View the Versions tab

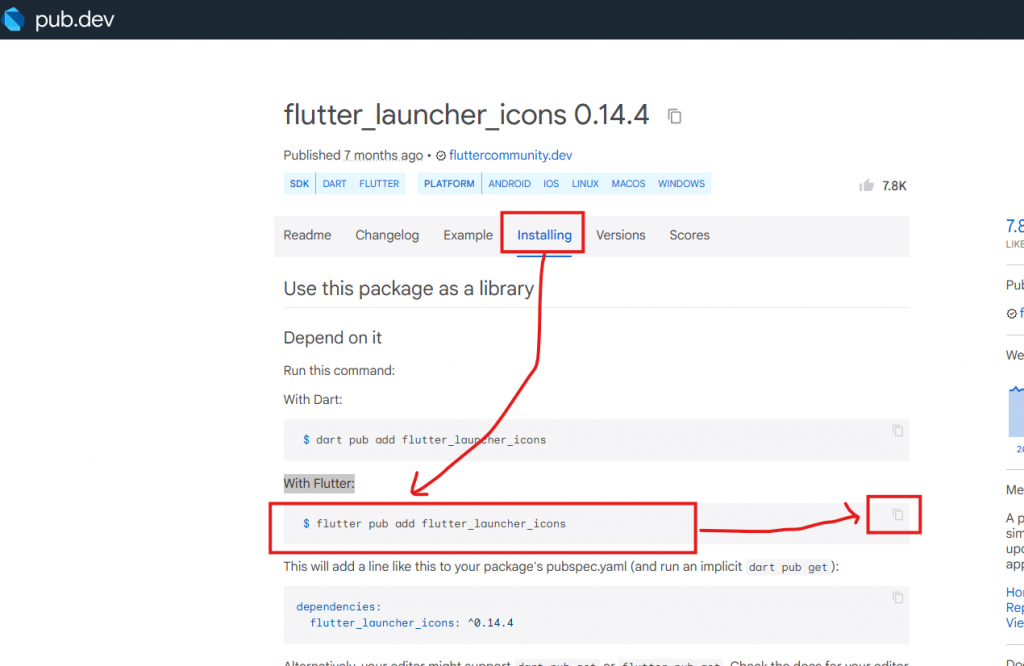coord(621,235)
